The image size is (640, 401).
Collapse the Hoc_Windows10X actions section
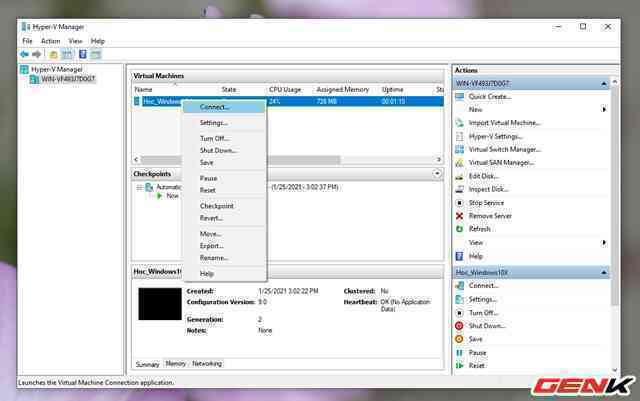click(604, 272)
